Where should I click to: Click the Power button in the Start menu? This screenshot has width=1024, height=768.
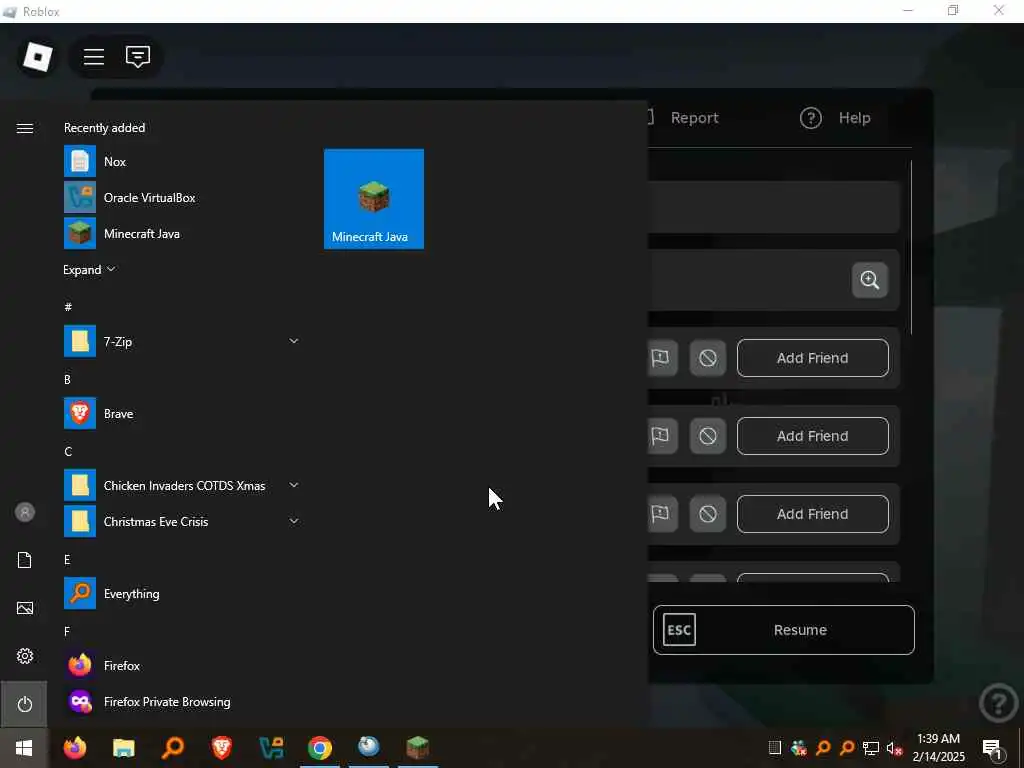[25, 704]
